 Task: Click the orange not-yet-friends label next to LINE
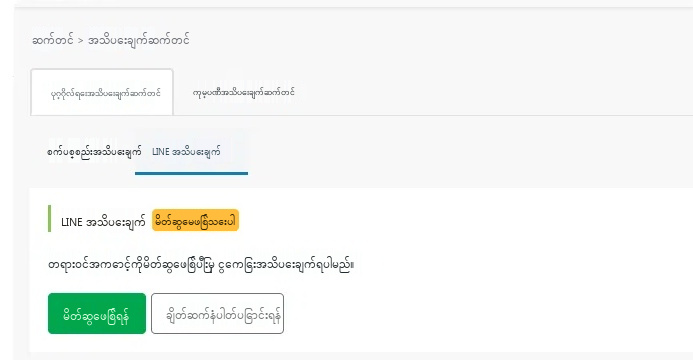click(x=195, y=220)
